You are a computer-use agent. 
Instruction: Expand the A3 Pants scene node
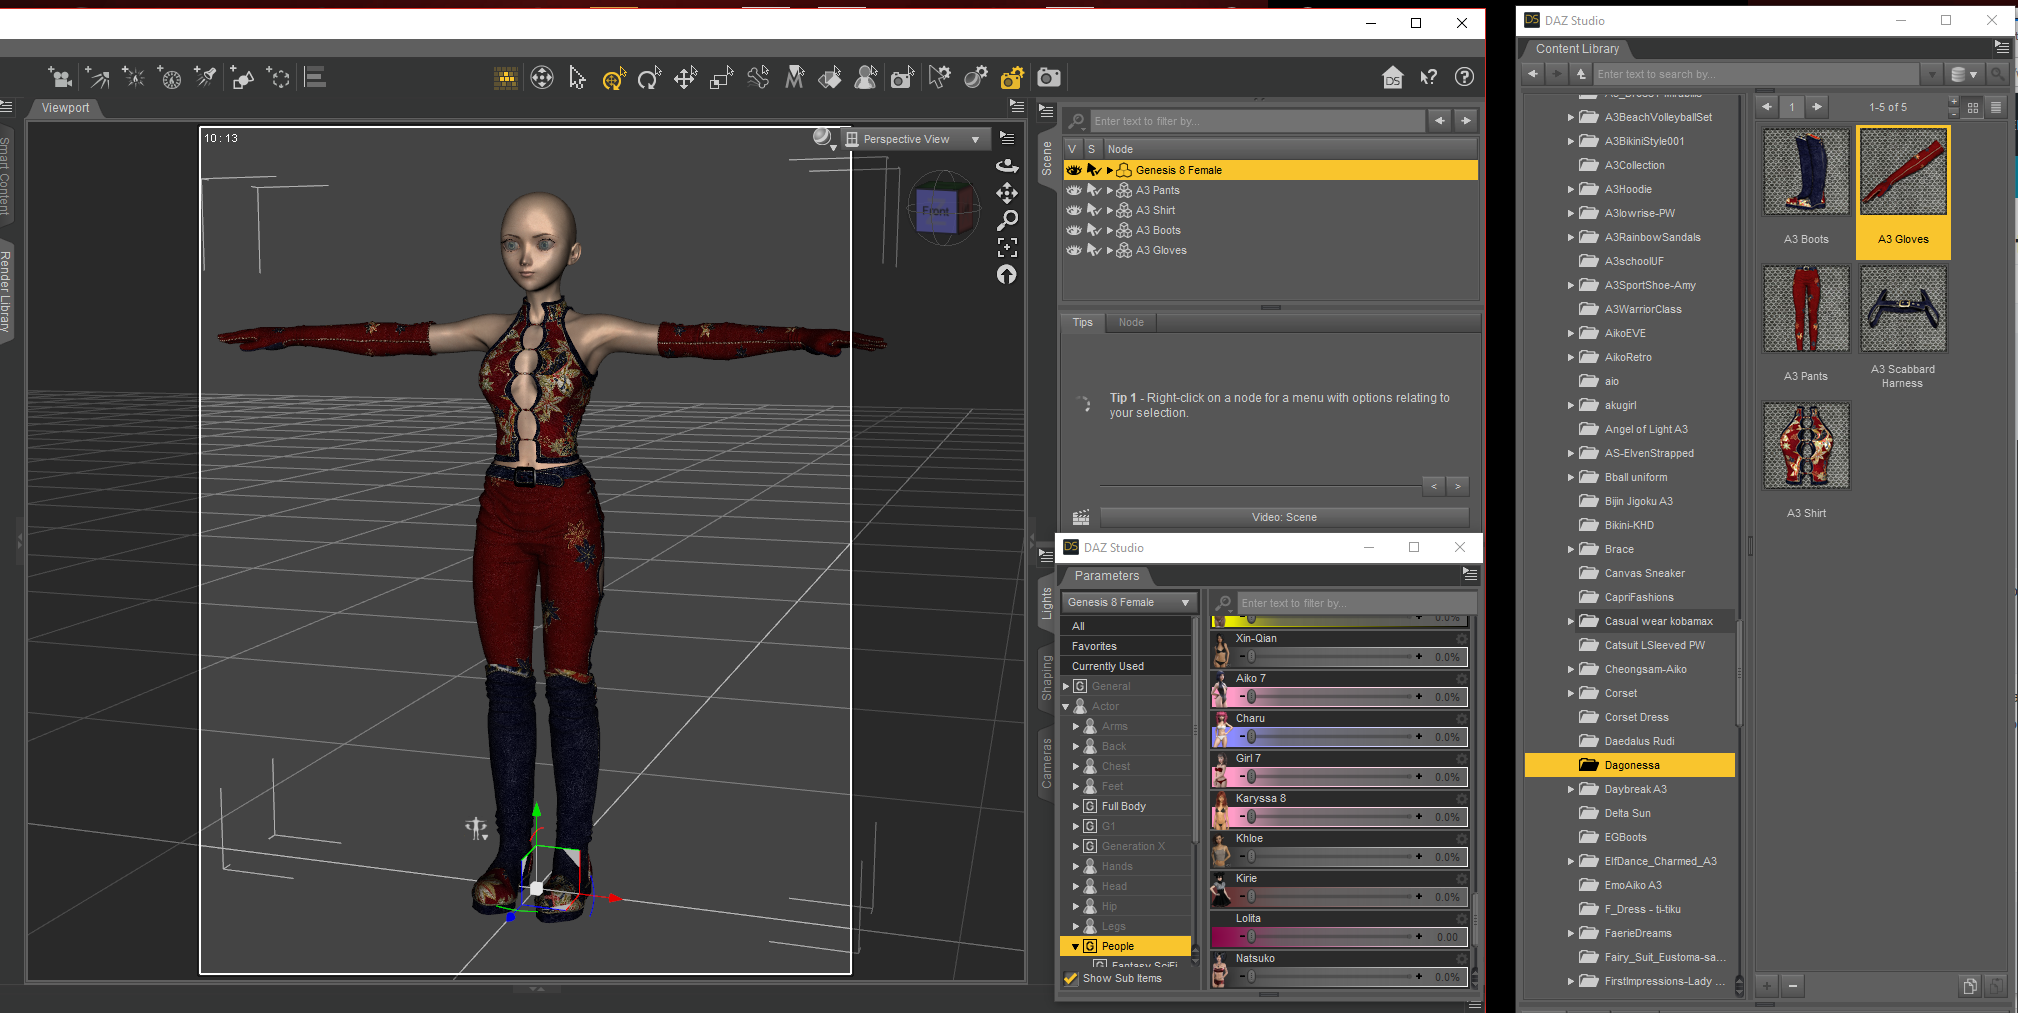tap(1109, 190)
